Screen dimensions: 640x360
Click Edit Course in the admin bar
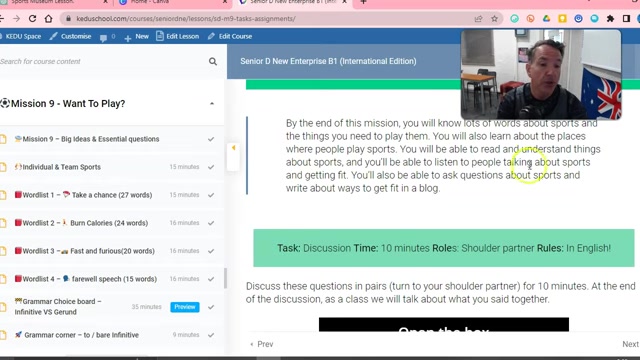point(230,36)
